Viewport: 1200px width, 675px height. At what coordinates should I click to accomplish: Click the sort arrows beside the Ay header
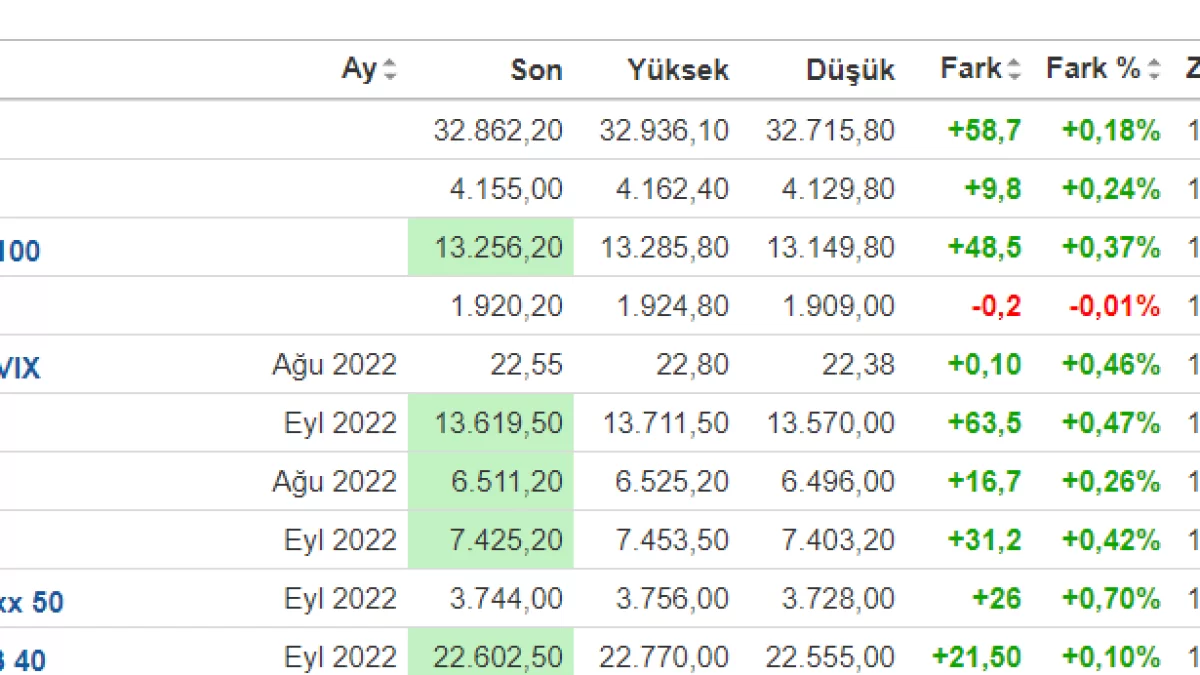[390, 70]
